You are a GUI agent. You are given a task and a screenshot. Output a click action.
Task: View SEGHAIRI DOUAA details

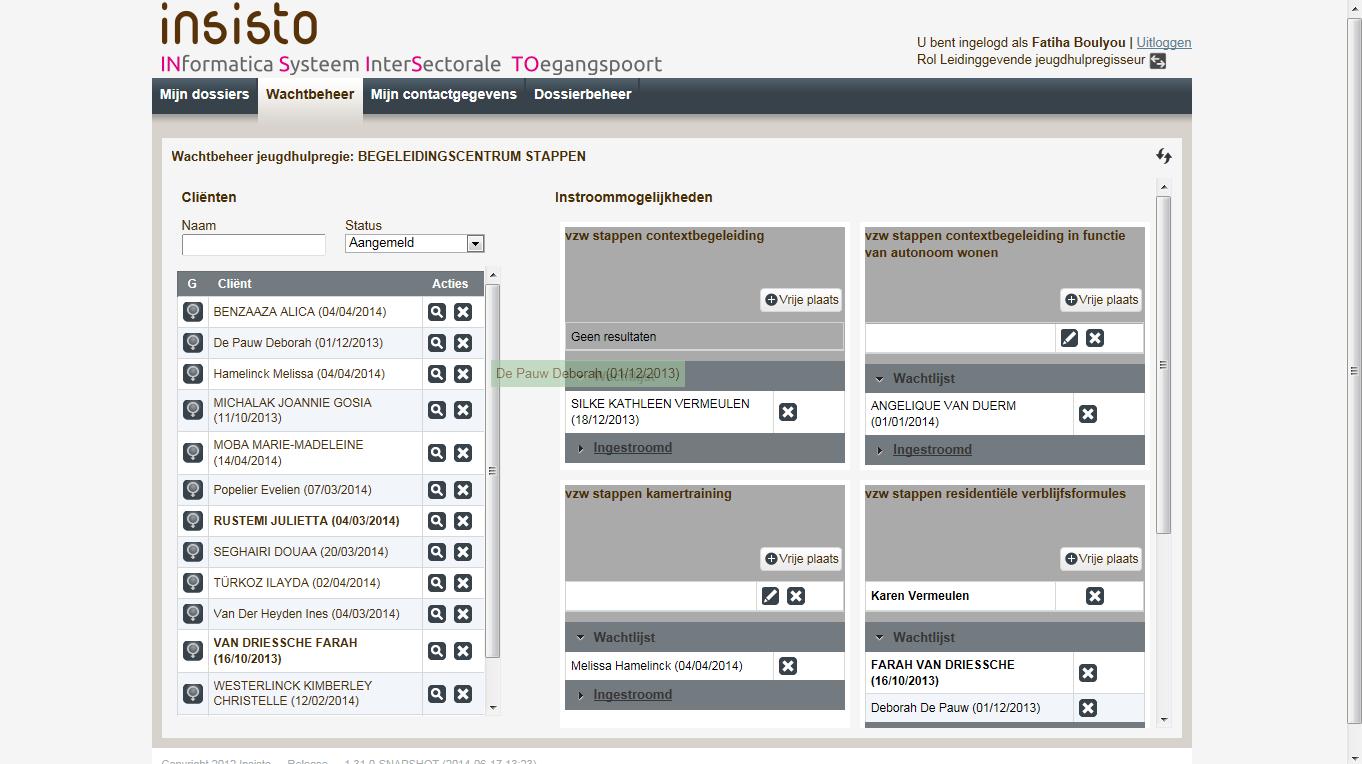437,552
